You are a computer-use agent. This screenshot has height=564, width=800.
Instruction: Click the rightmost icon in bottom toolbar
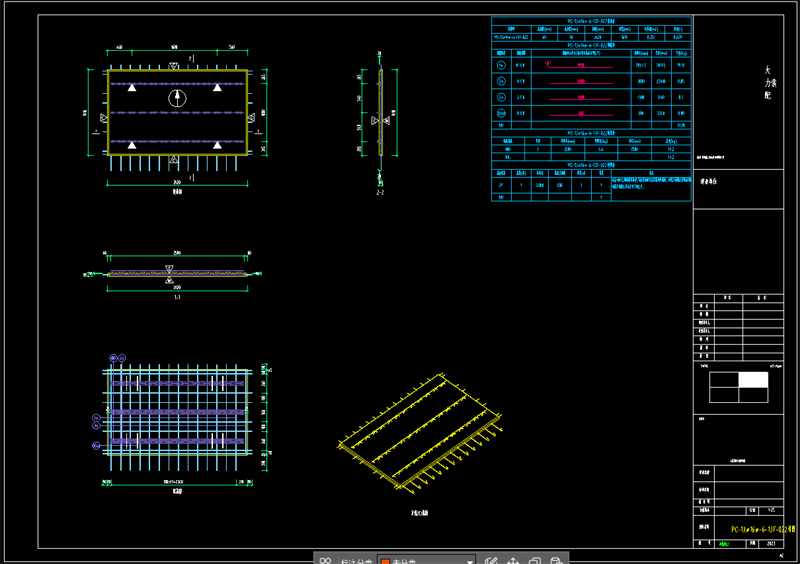[557, 560]
